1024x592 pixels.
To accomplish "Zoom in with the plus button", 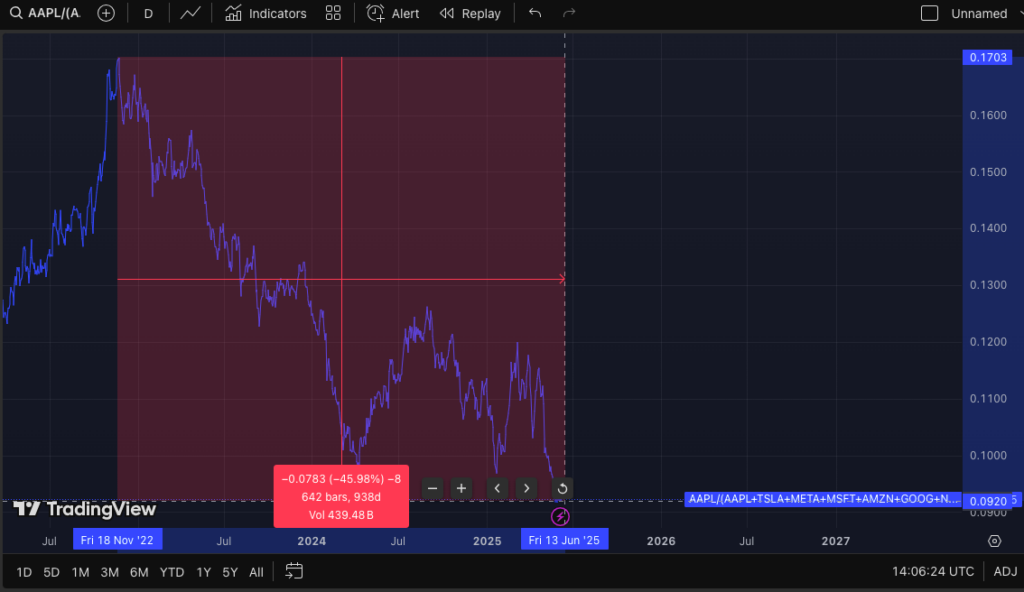I will click(x=461, y=488).
